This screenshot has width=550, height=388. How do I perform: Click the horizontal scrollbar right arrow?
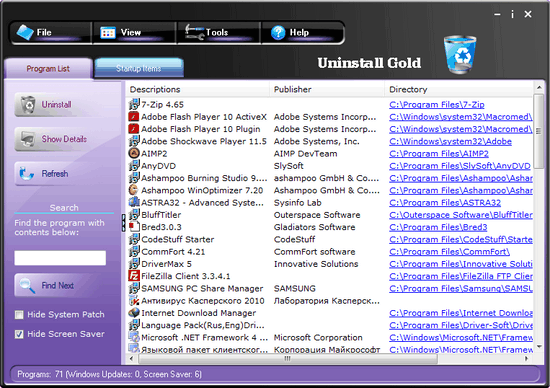[526, 359]
